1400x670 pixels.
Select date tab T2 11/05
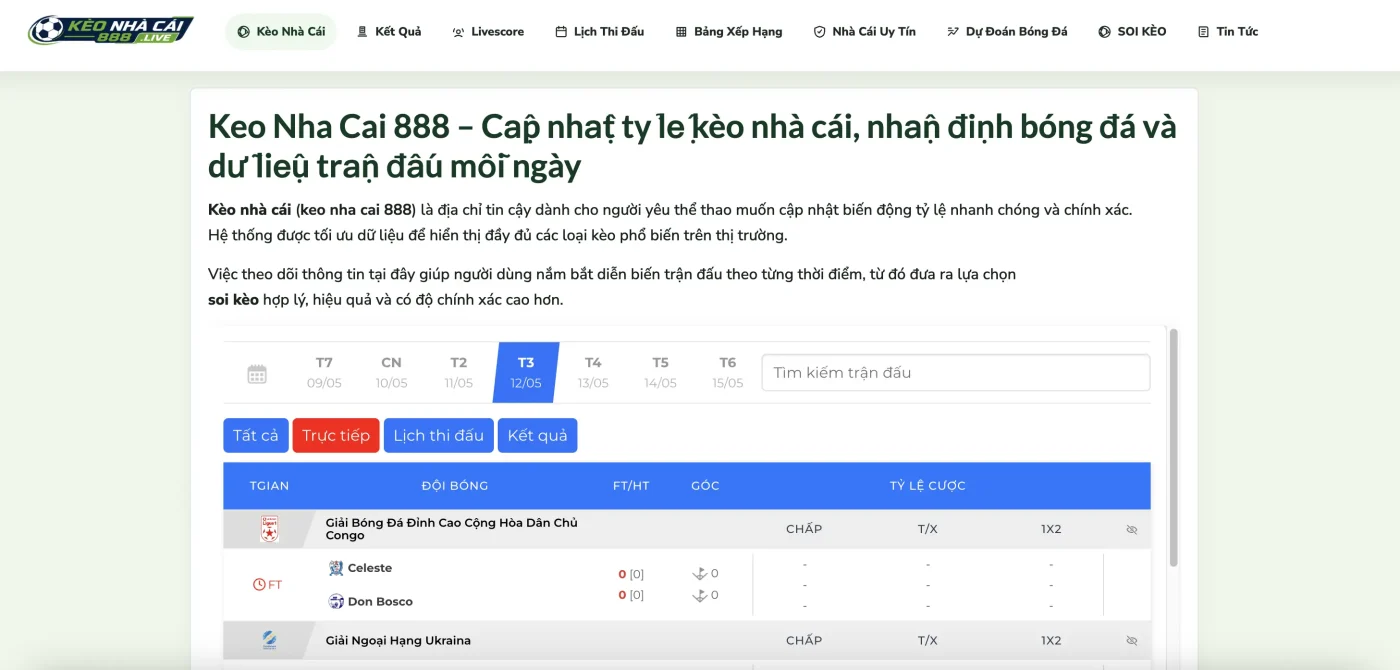pos(458,372)
